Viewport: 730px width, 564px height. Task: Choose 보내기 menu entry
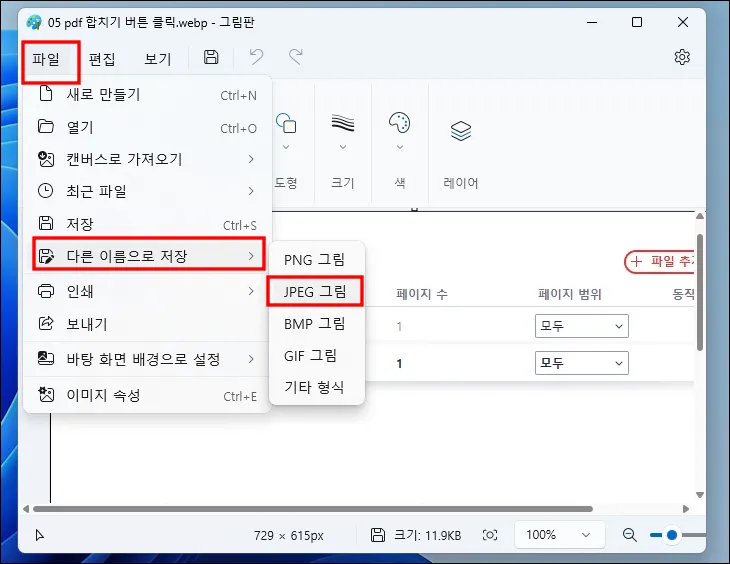[x=147, y=324]
